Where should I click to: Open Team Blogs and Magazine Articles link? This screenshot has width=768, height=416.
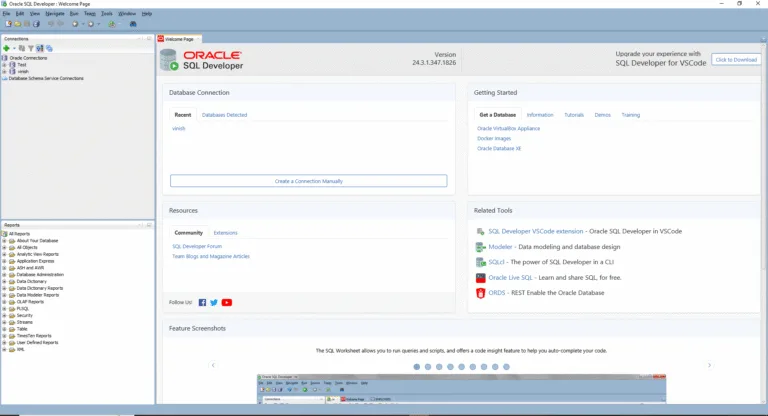tap(211, 256)
